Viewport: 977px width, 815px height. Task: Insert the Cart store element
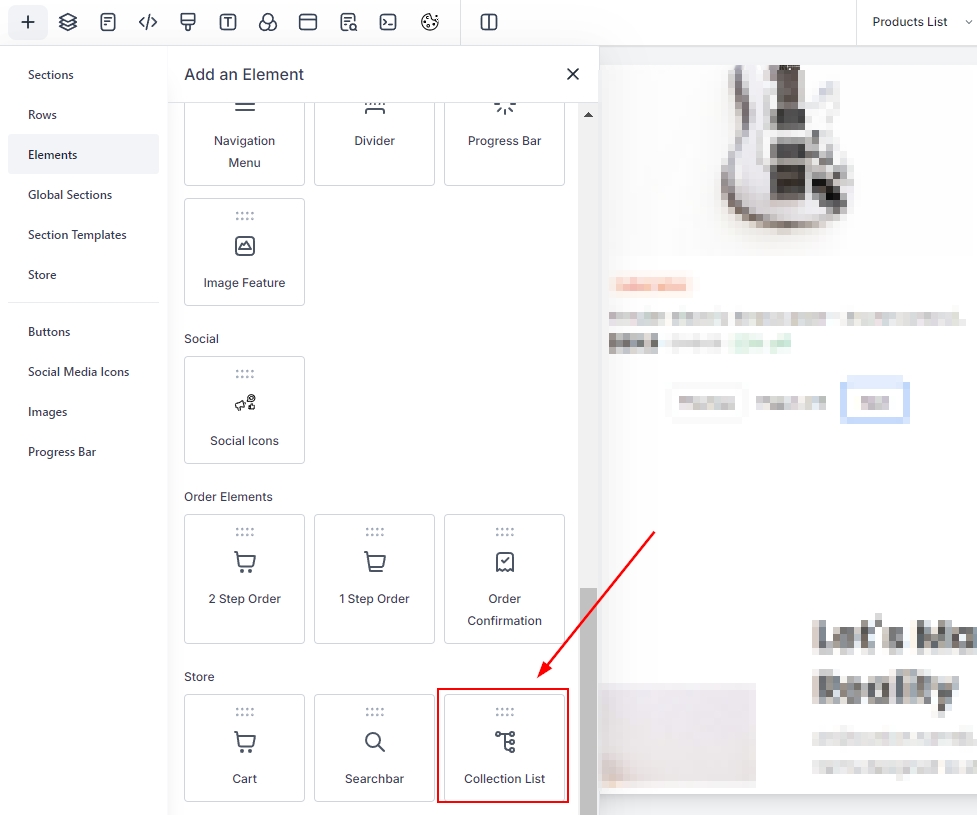(244, 746)
